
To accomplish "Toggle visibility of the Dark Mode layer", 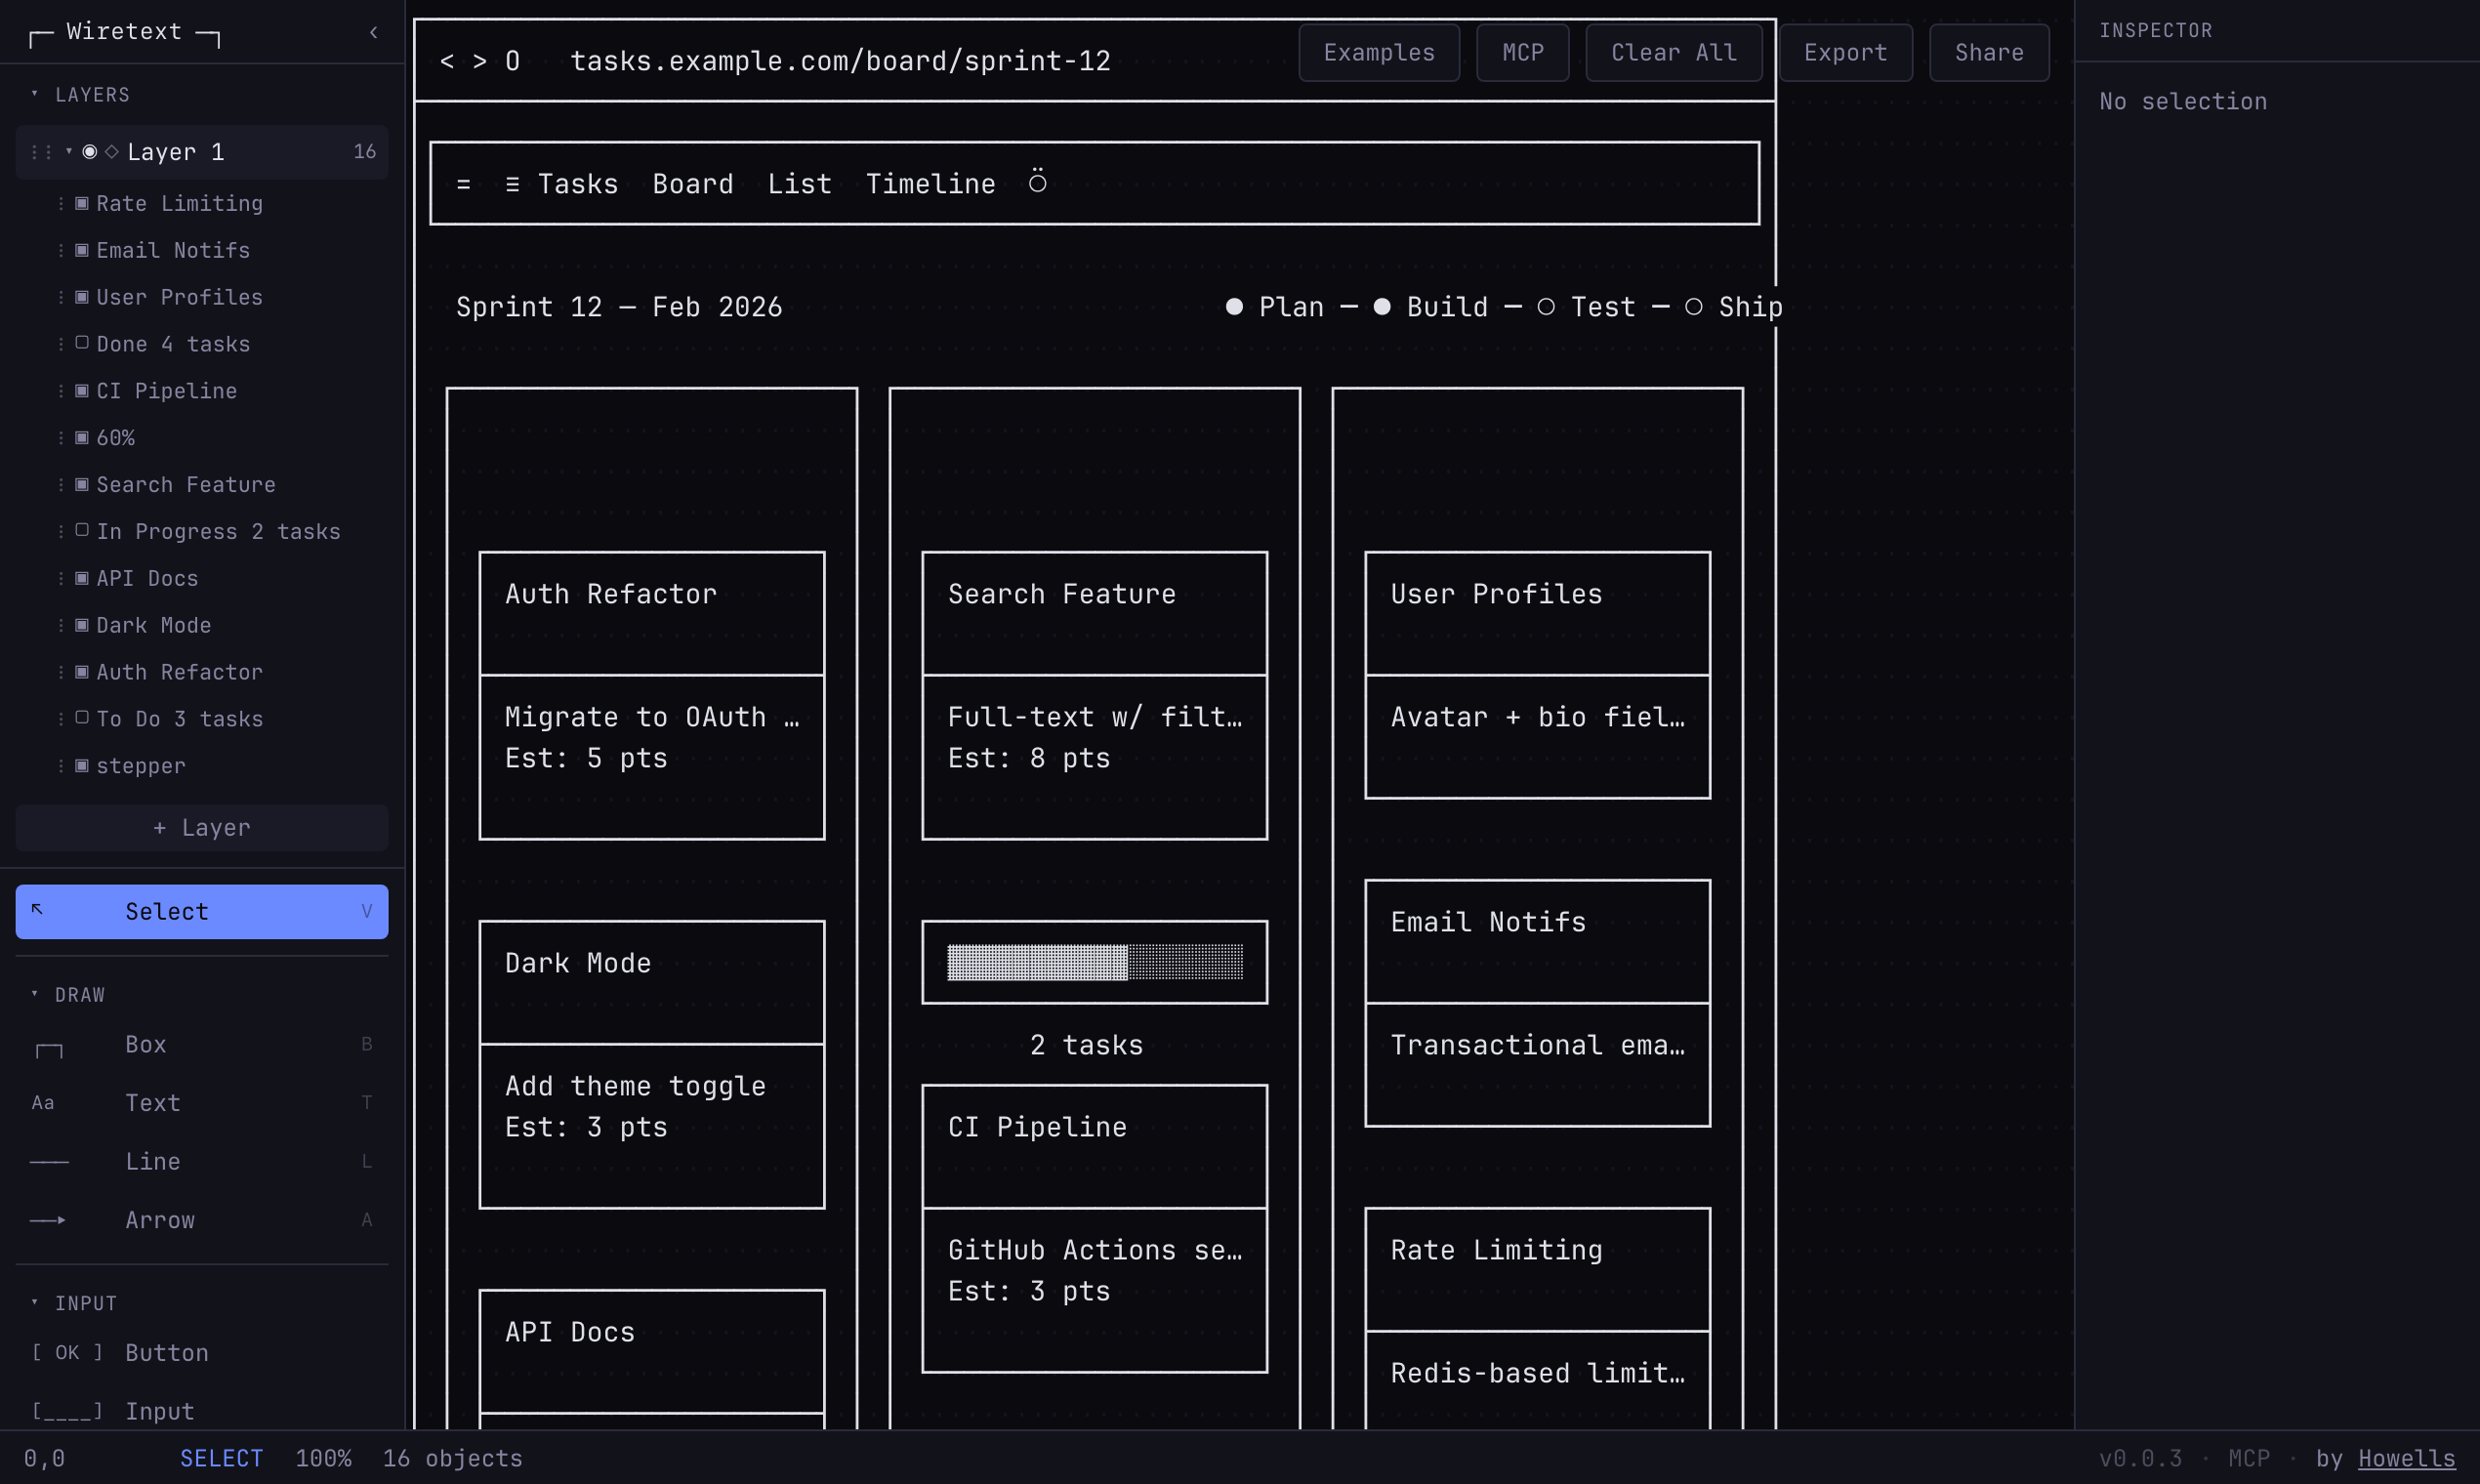I will [x=83, y=625].
